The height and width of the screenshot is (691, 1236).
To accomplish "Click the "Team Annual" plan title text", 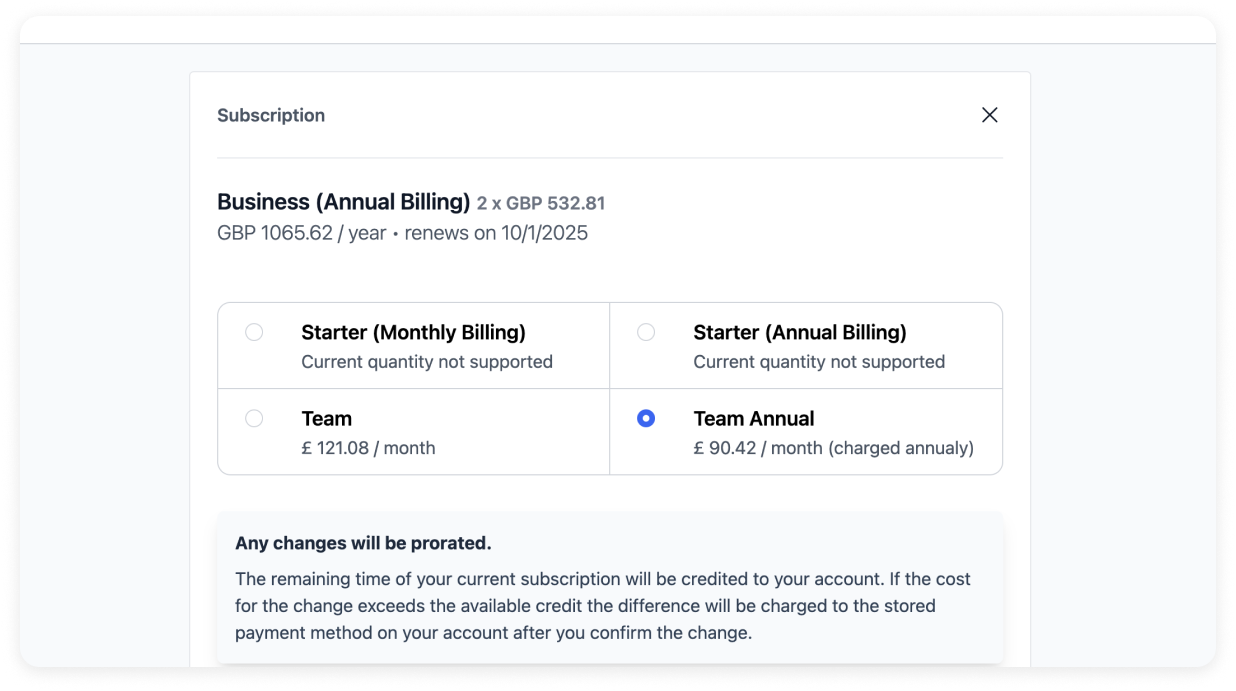I will [x=753, y=418].
